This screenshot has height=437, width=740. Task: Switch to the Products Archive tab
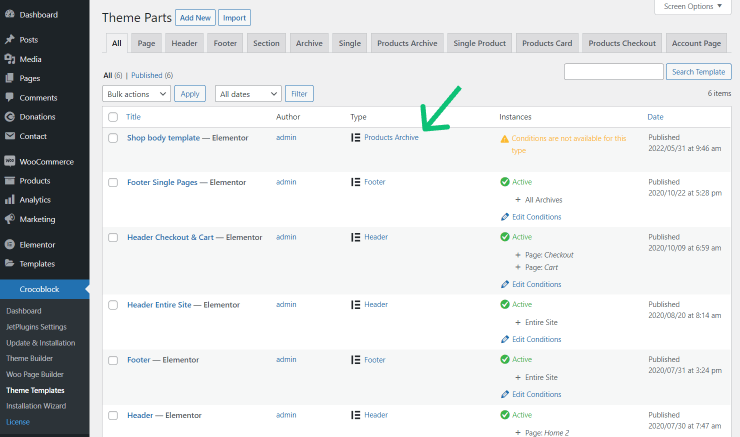(x=407, y=43)
